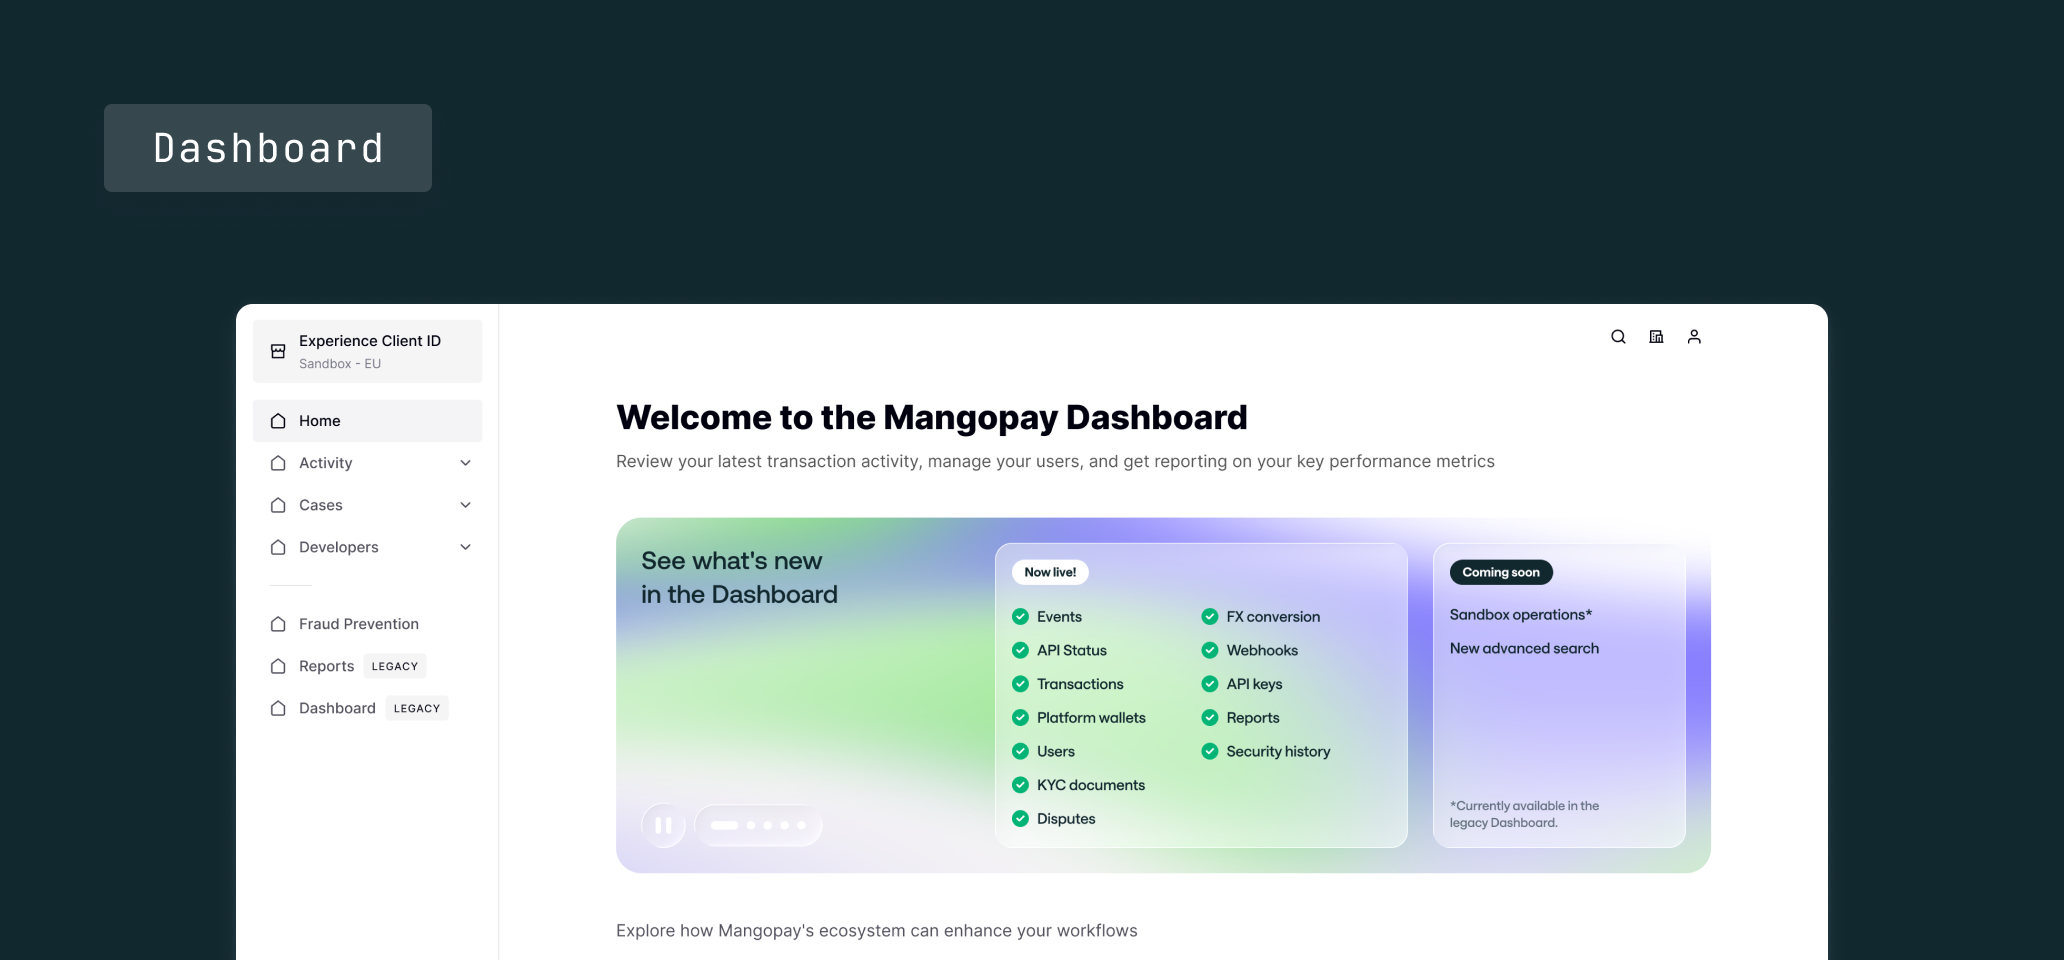Click the Cases sidebar icon
Image resolution: width=2064 pixels, height=960 pixels.
point(278,505)
